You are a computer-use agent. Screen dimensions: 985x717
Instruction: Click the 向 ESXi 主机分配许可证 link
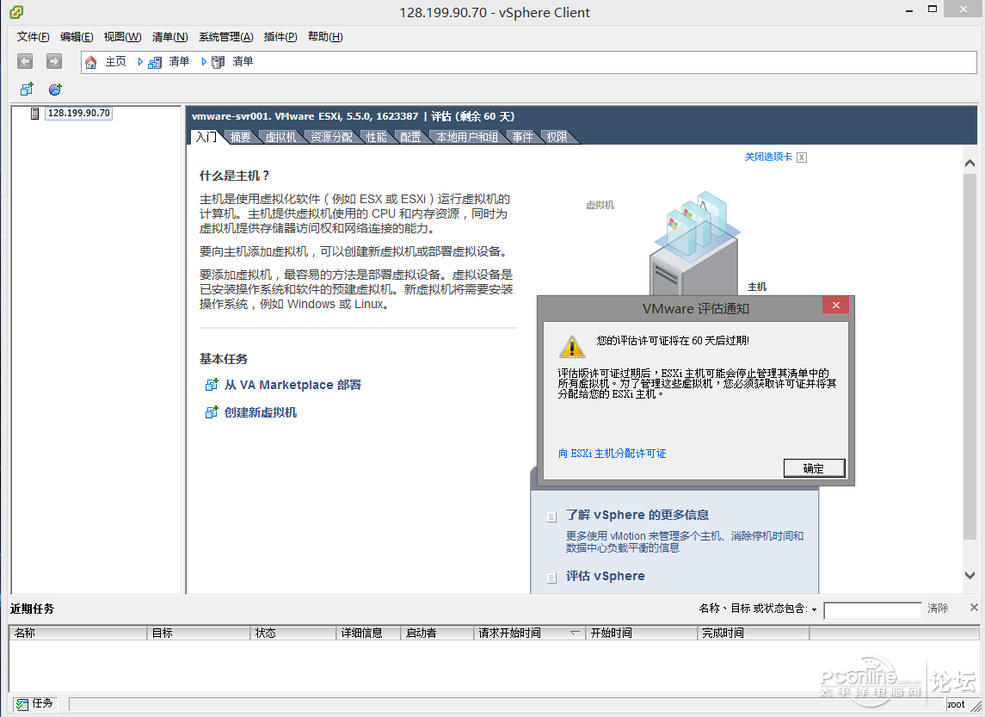coord(612,453)
